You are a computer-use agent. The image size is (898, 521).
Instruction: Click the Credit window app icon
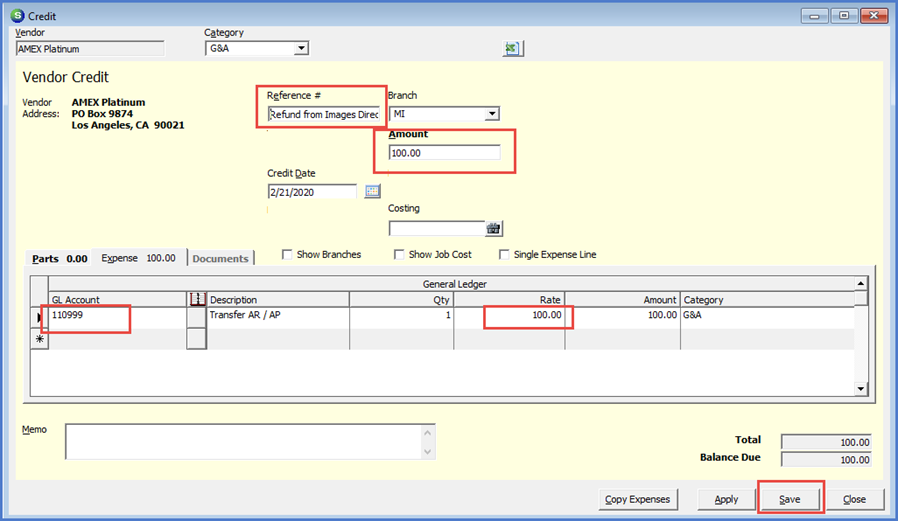[x=18, y=15]
